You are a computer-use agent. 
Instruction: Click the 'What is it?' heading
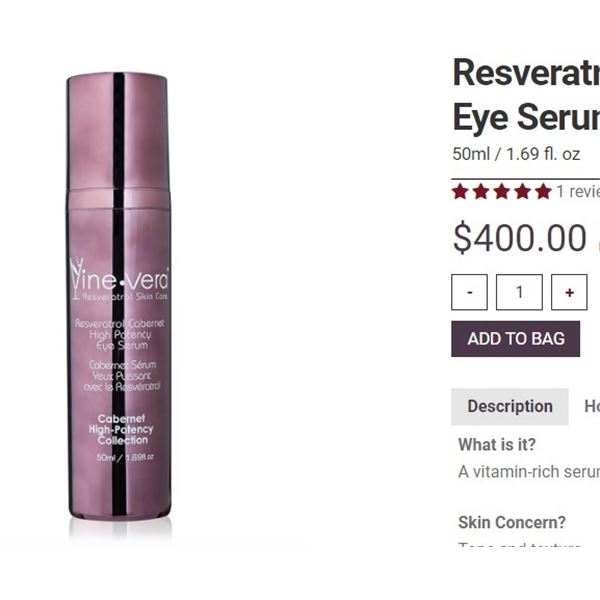click(497, 445)
